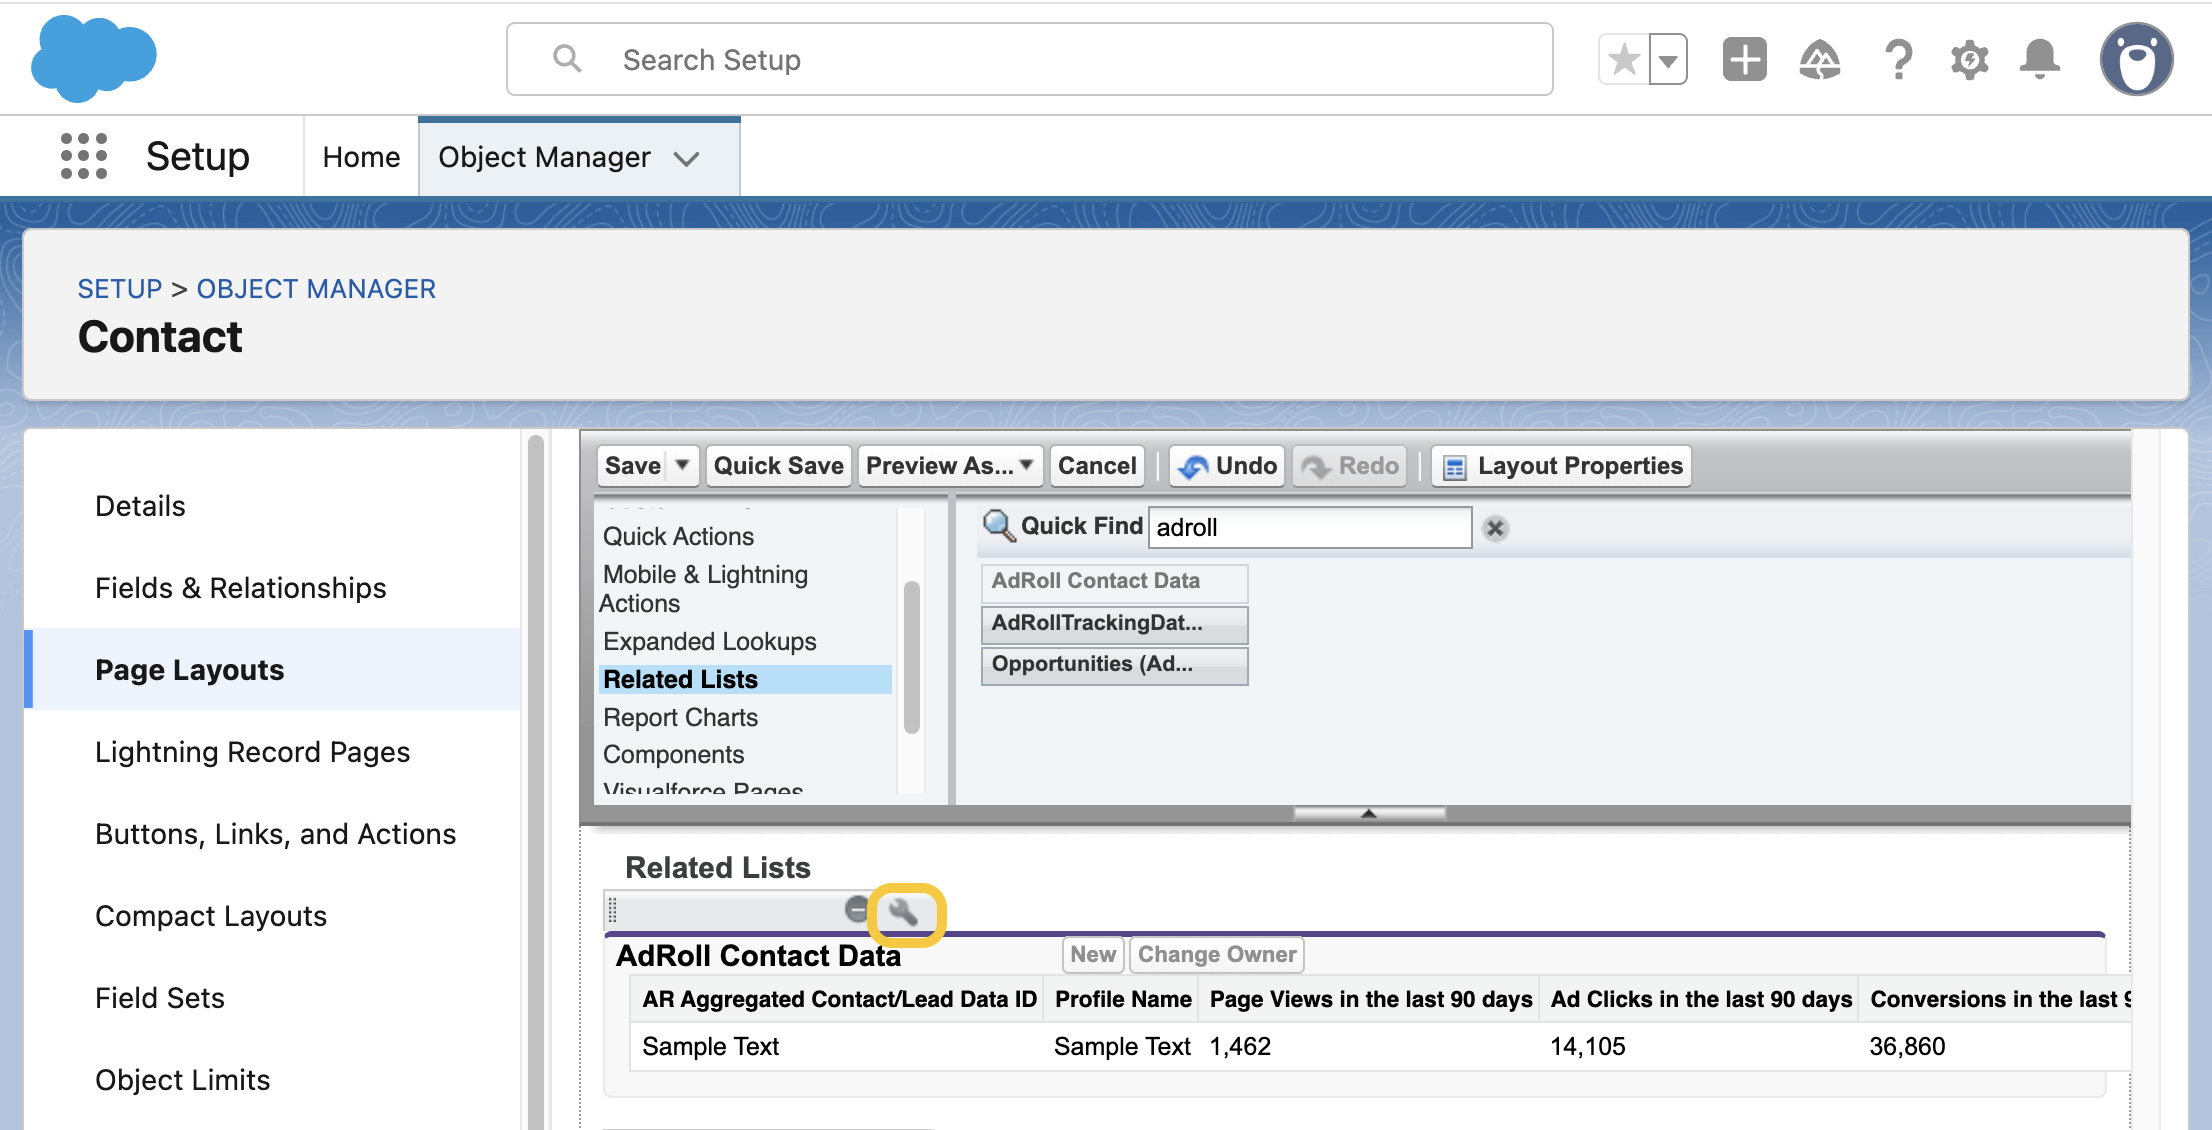Click the question mark help icon
2212x1130 pixels.
pos(1897,59)
